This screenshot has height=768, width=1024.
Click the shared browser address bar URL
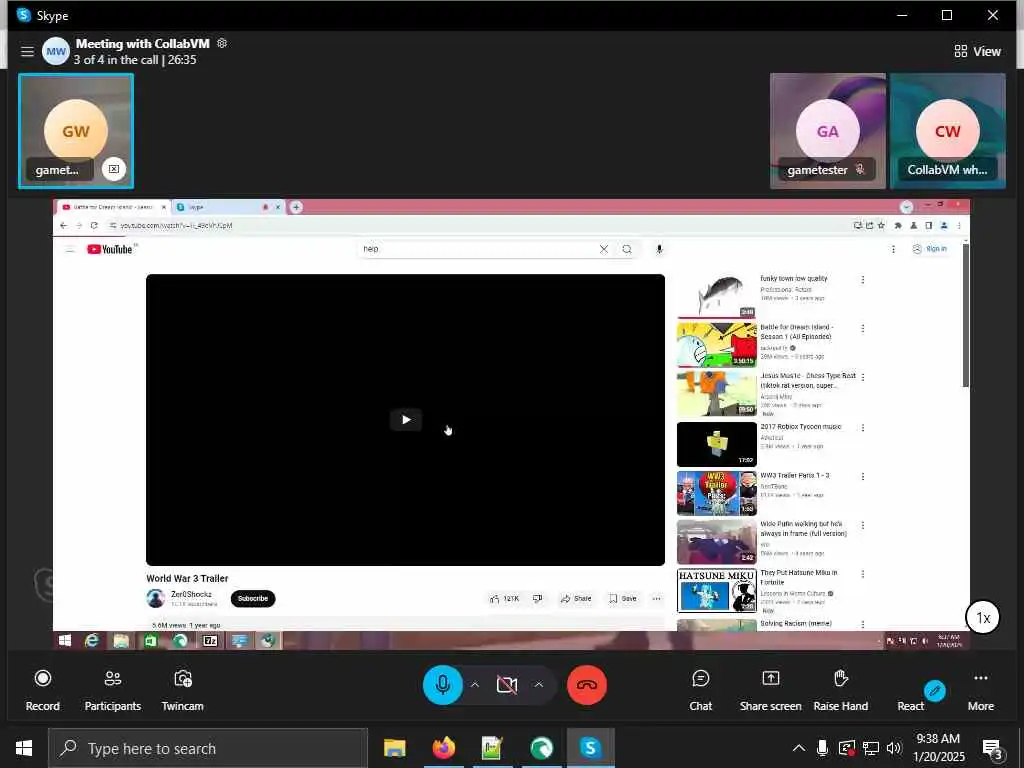176,225
